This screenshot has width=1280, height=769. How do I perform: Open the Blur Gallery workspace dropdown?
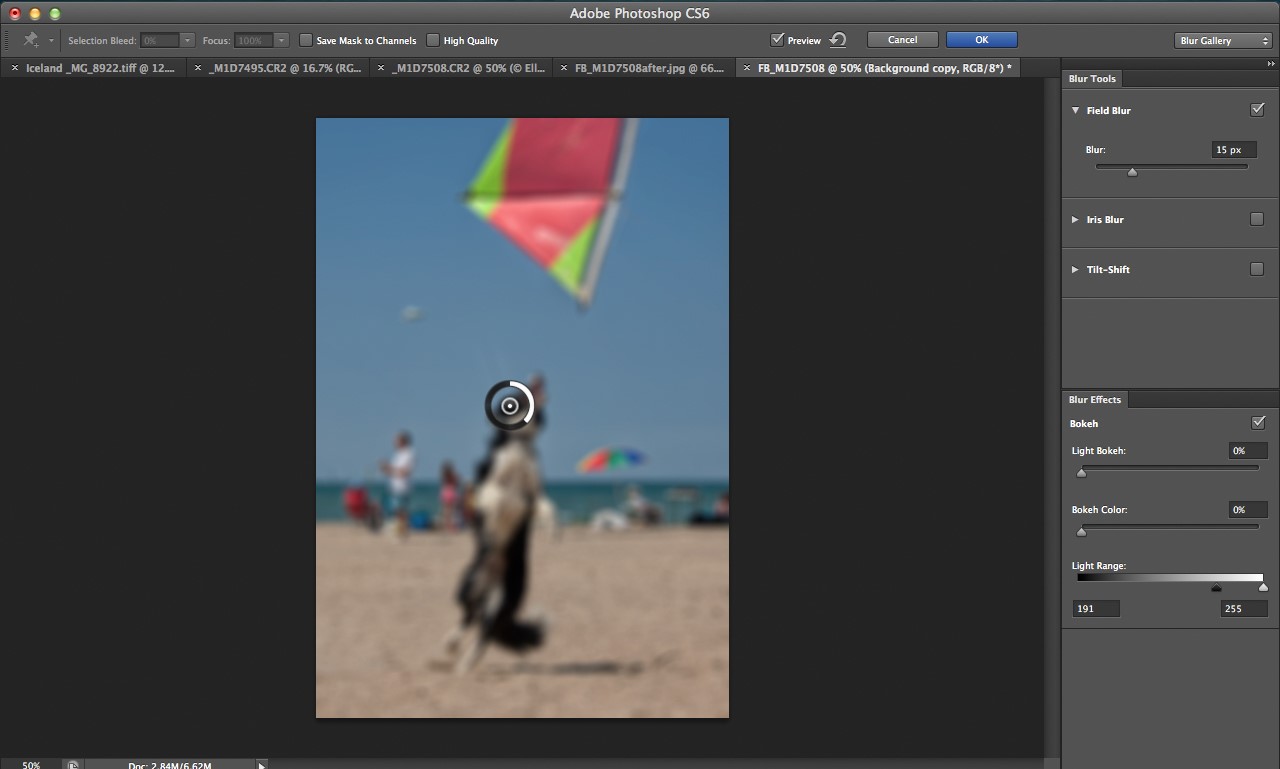(1222, 40)
